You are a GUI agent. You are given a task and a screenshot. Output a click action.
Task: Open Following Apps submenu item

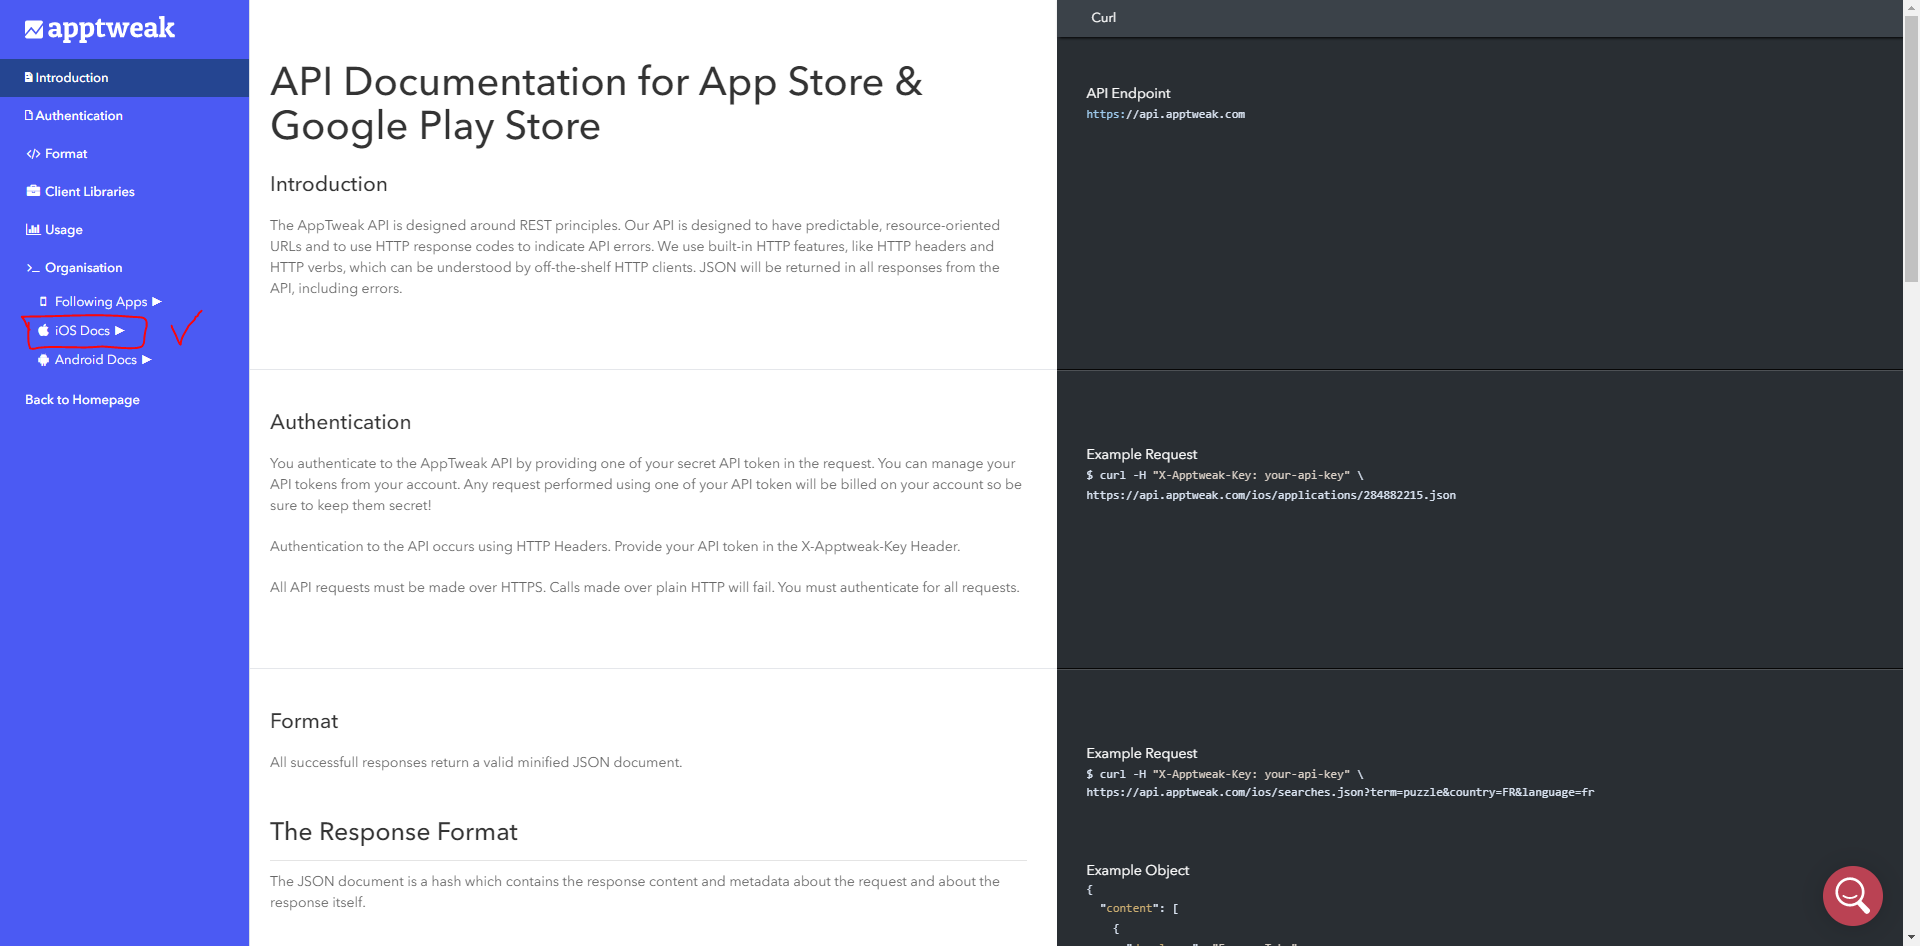point(101,302)
